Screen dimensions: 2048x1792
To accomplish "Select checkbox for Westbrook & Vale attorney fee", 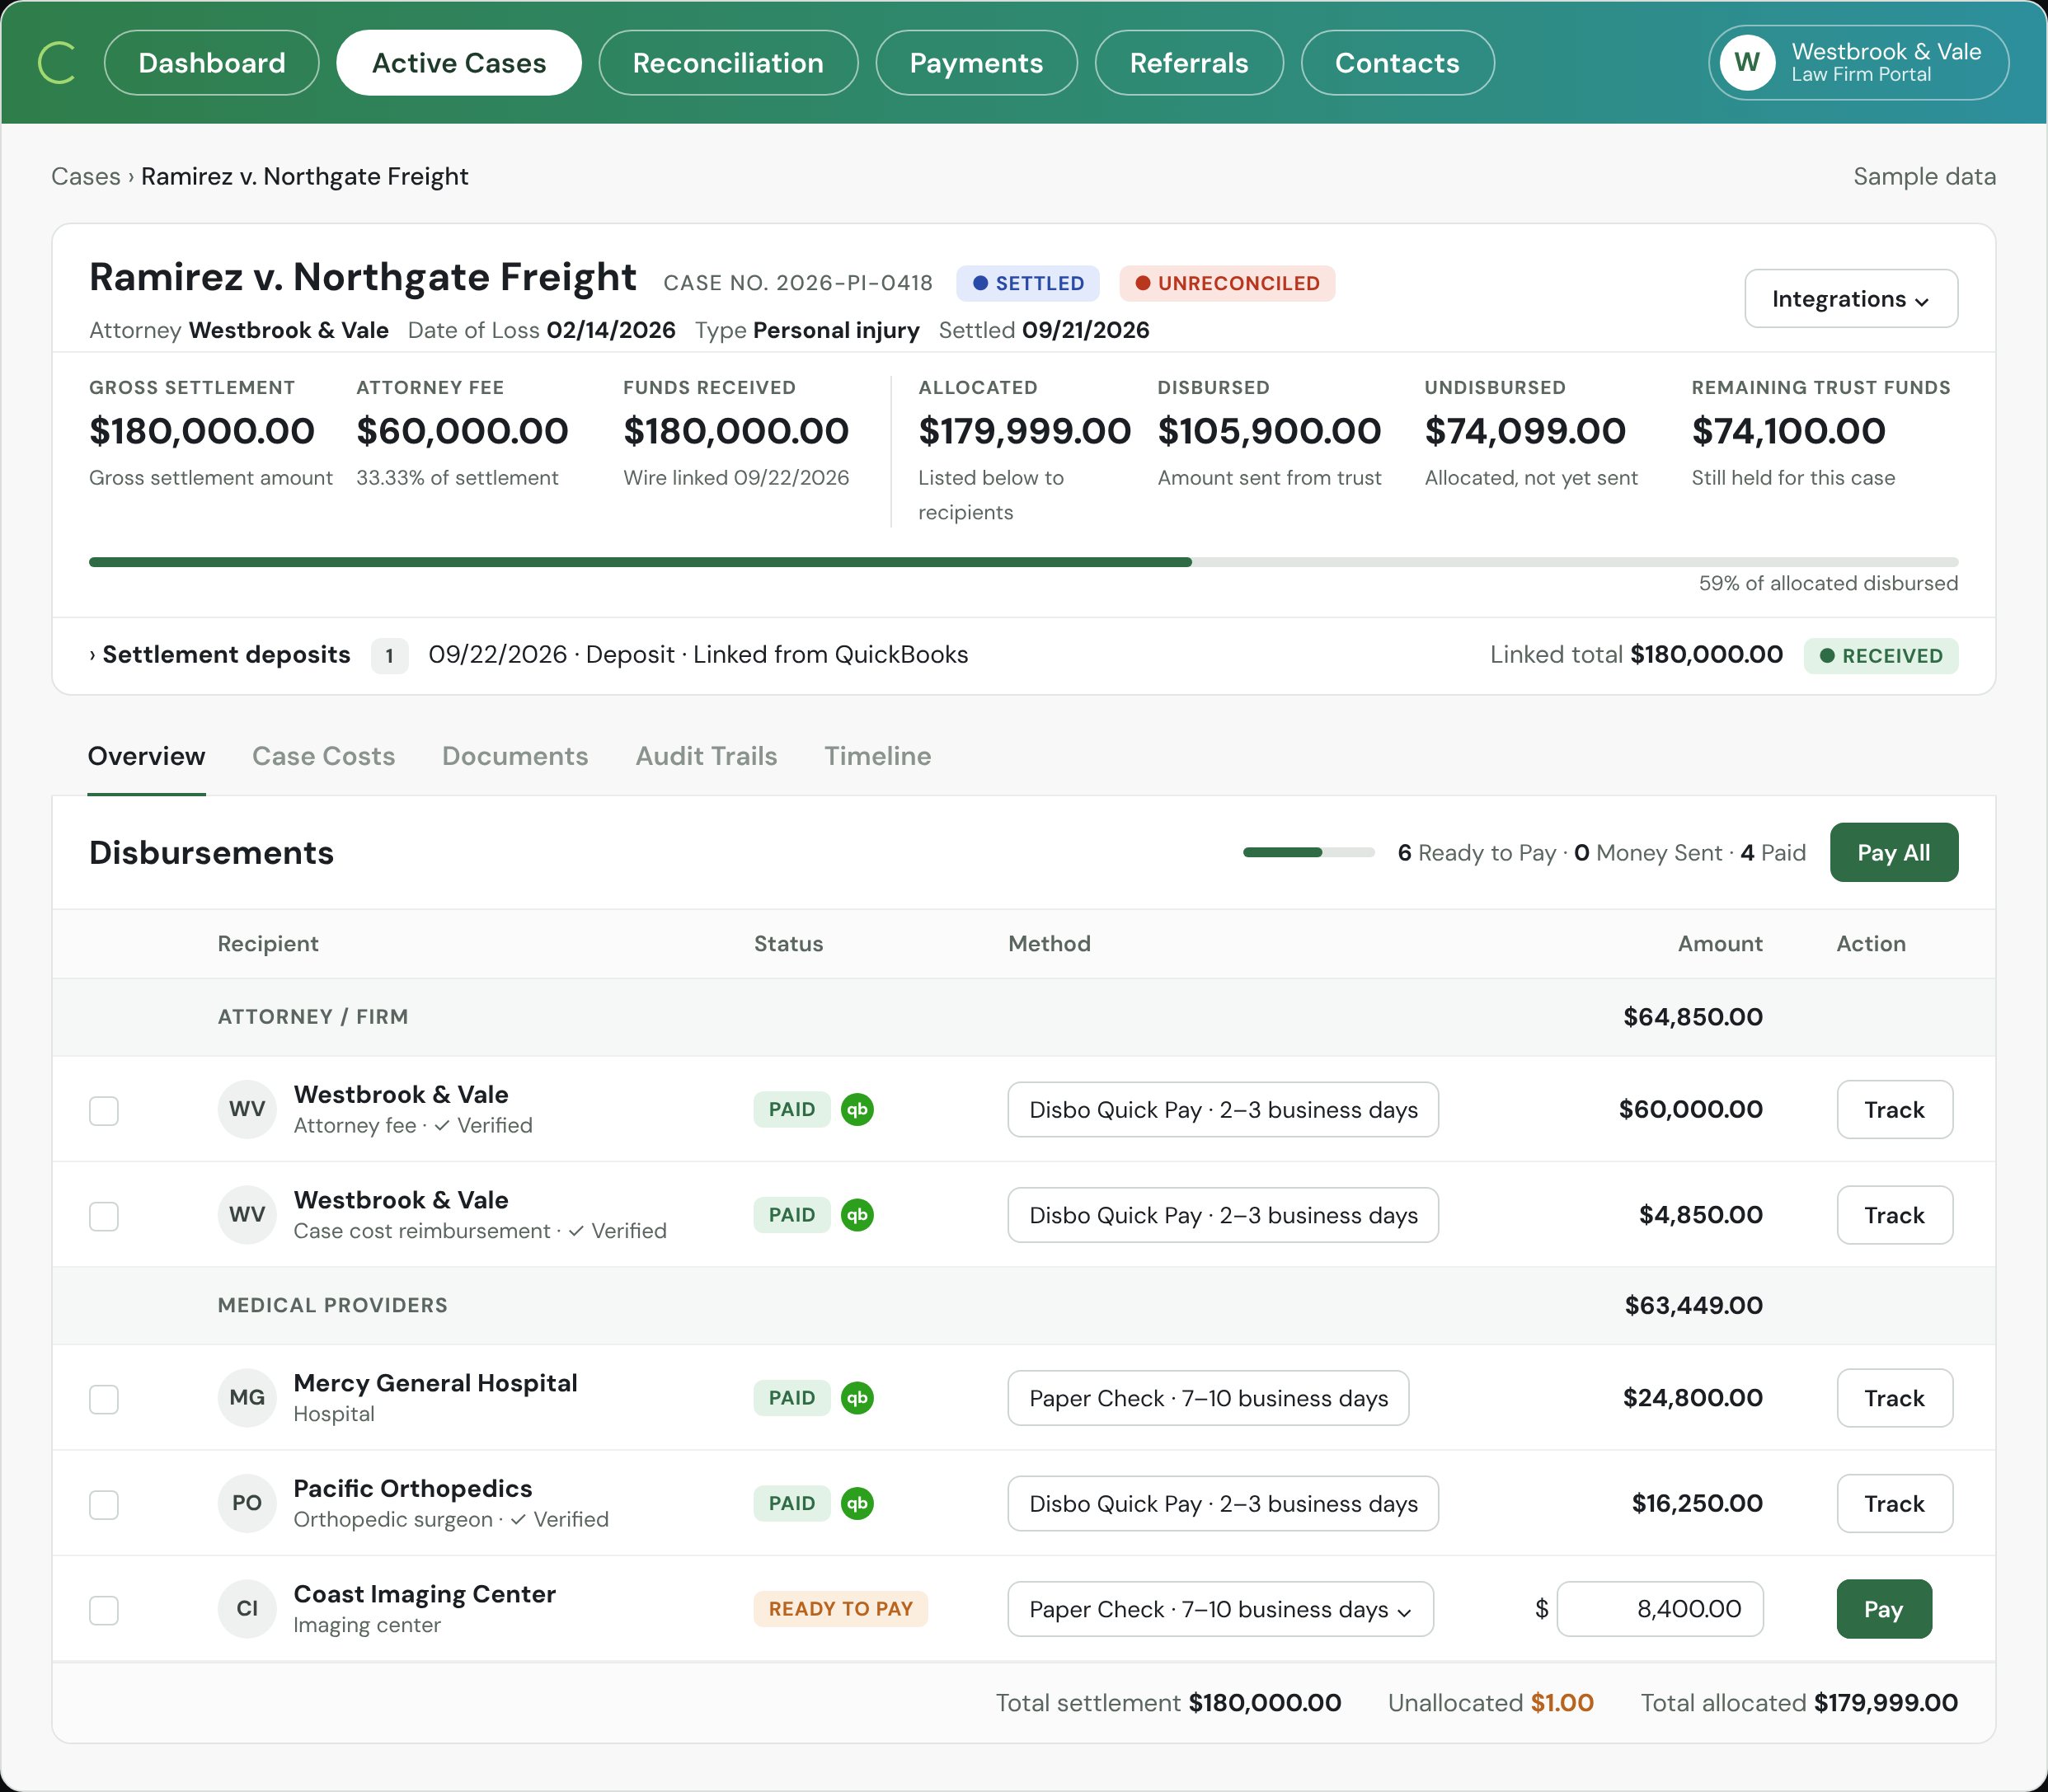I will pyautogui.click(x=104, y=1110).
